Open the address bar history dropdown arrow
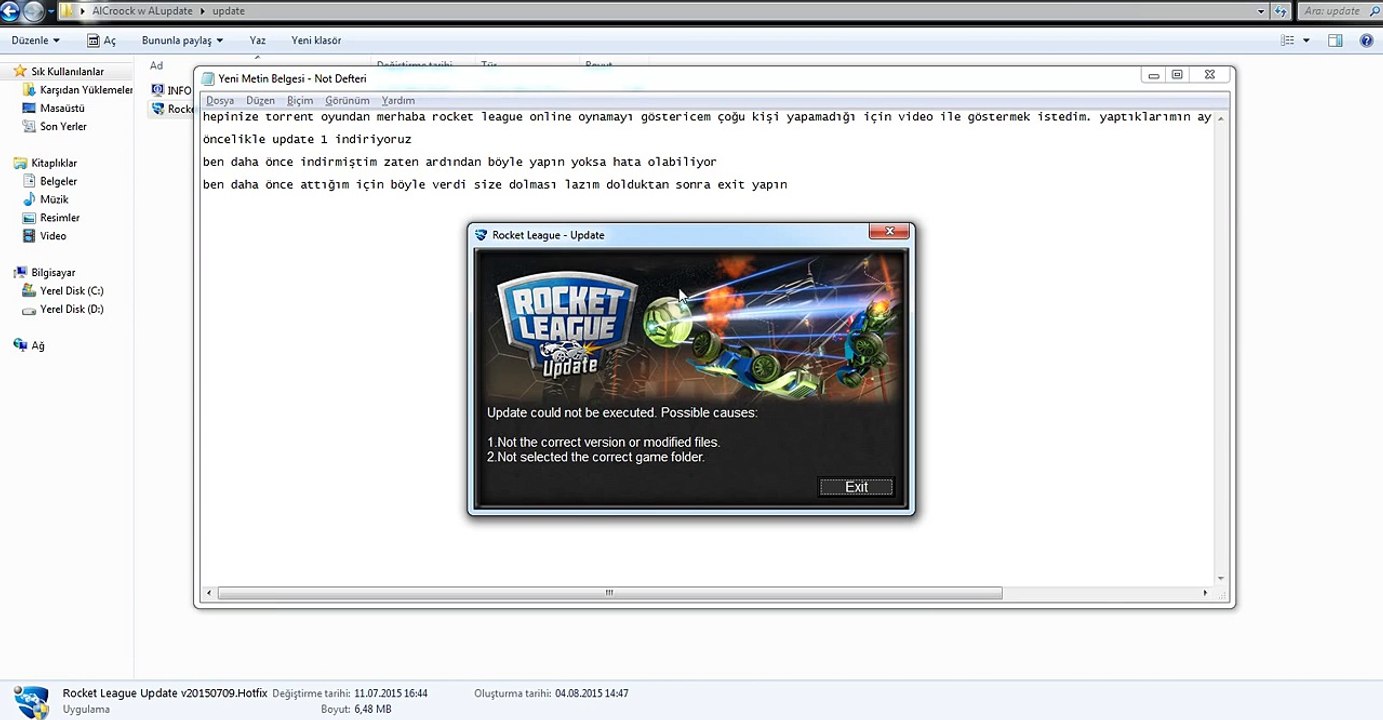Screen dimensions: 1383x720 point(1260,12)
